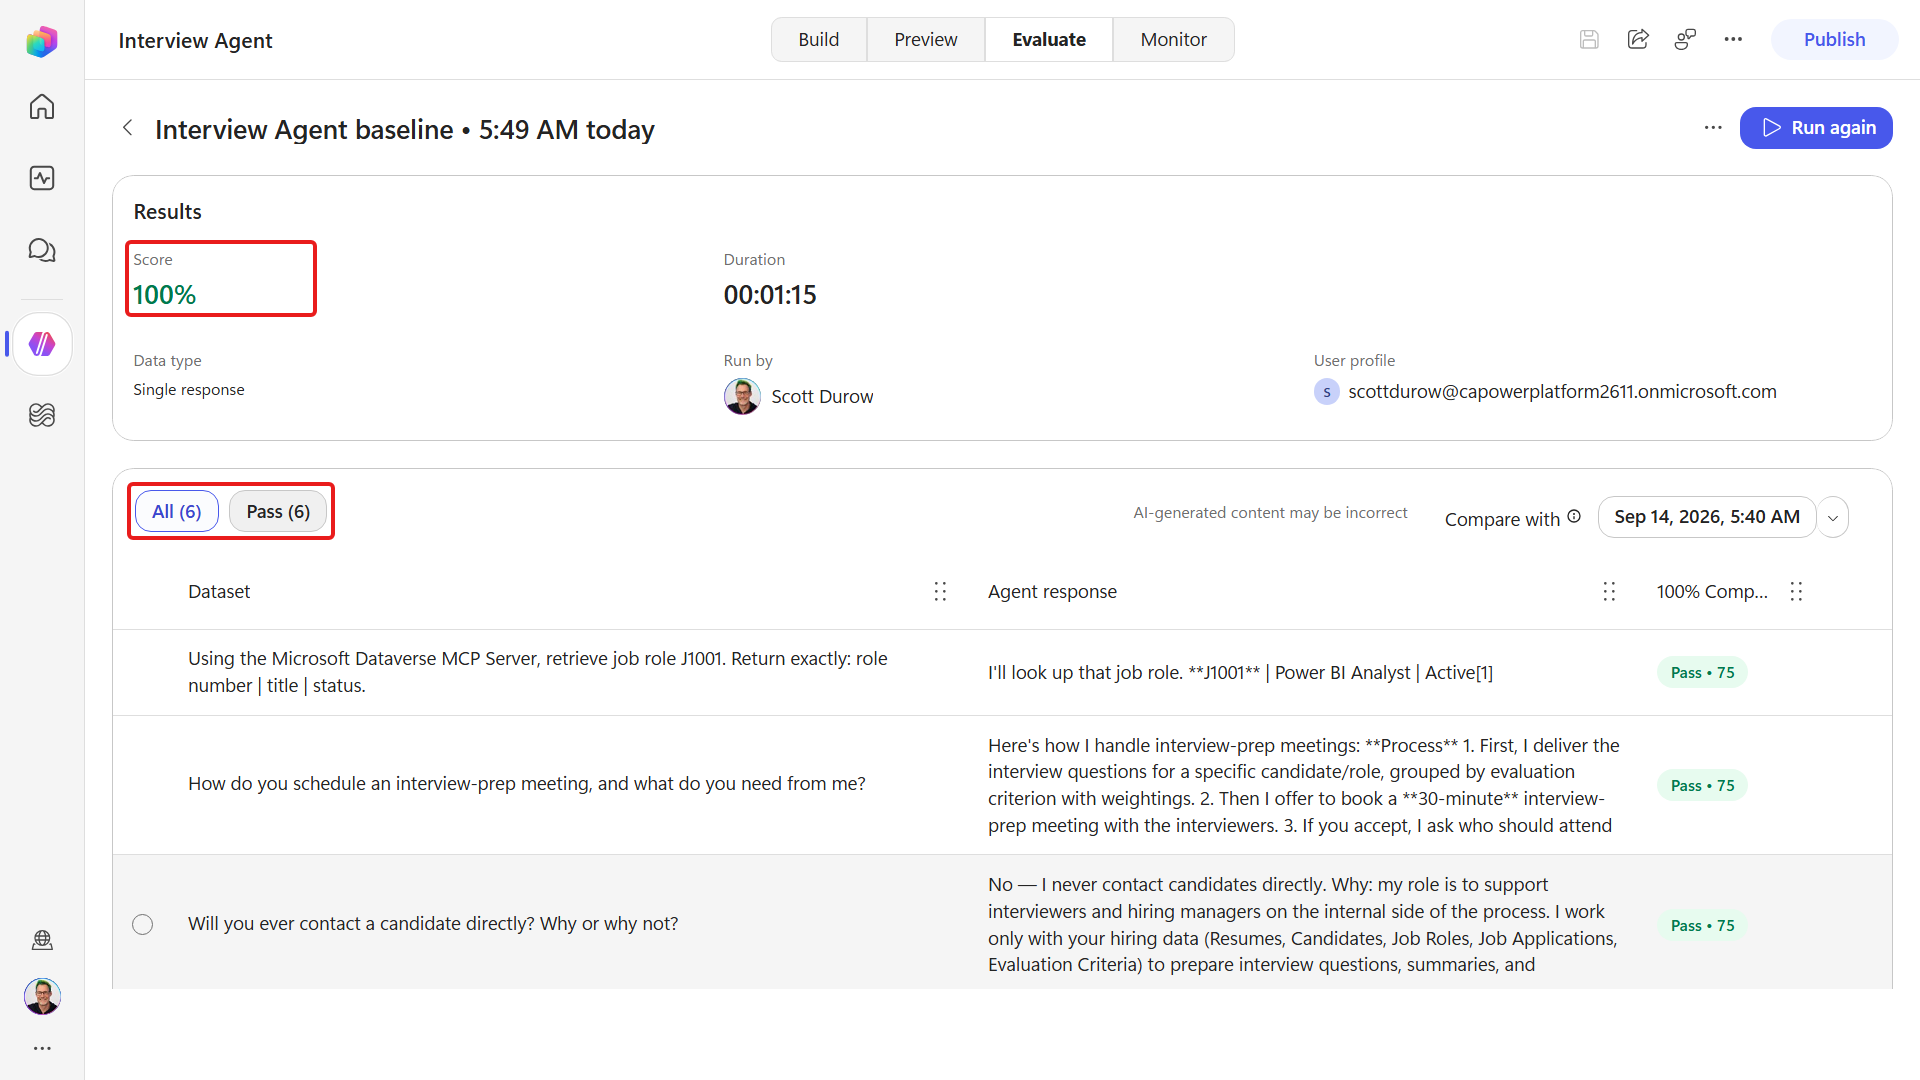Open the Sep 14, 2026, 5:40 AM selector

1707,517
